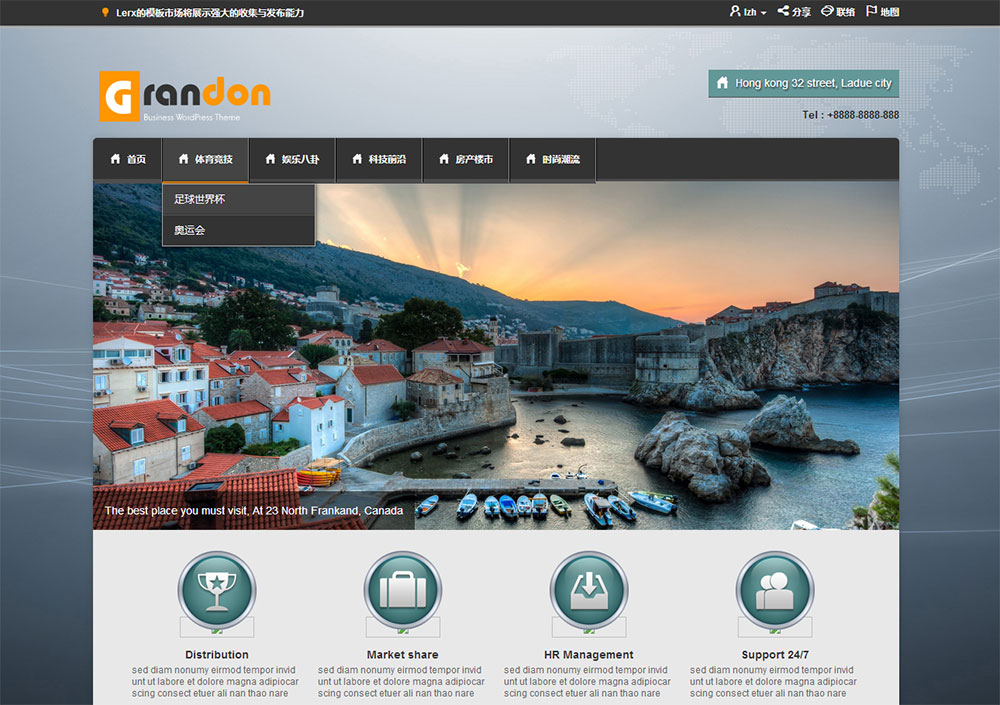Expand the lzh user dropdown
The width and height of the screenshot is (1000, 705).
click(x=748, y=12)
